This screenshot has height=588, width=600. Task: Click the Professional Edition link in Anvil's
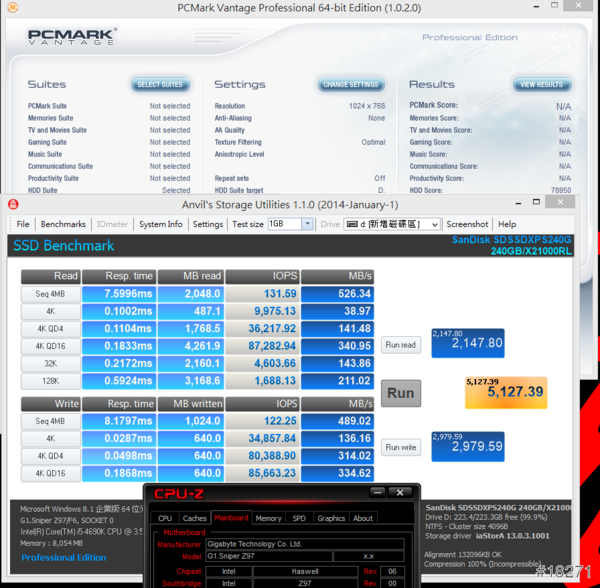click(64, 558)
